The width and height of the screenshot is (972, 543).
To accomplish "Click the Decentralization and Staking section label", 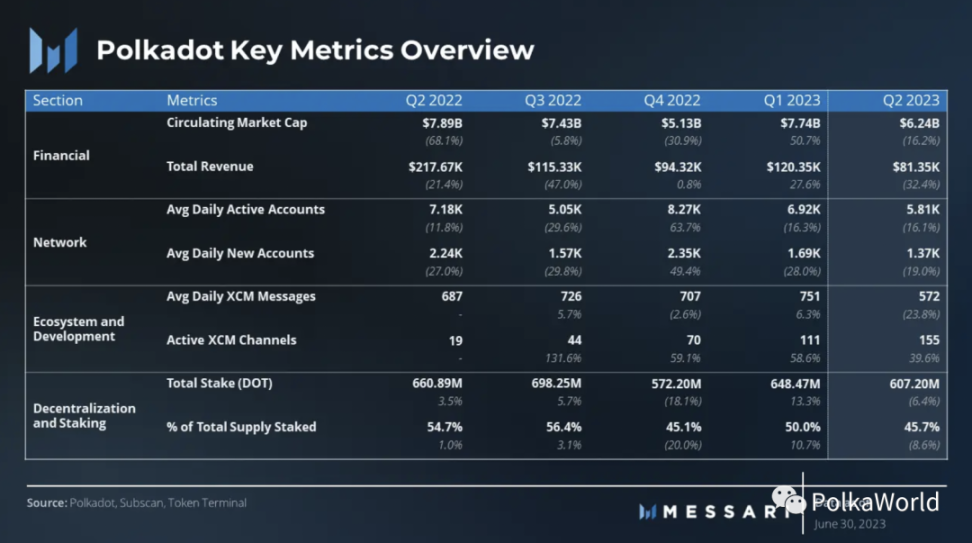I will pos(84,416).
